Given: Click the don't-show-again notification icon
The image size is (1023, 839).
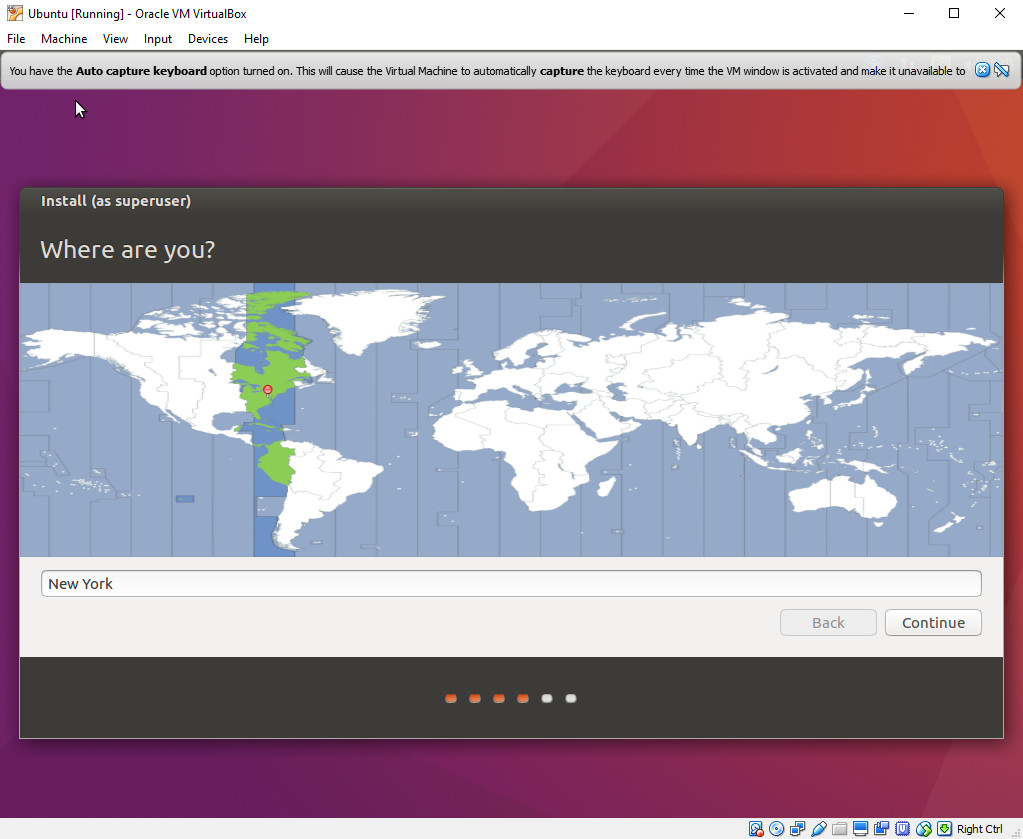Looking at the screenshot, I should coord(1002,70).
